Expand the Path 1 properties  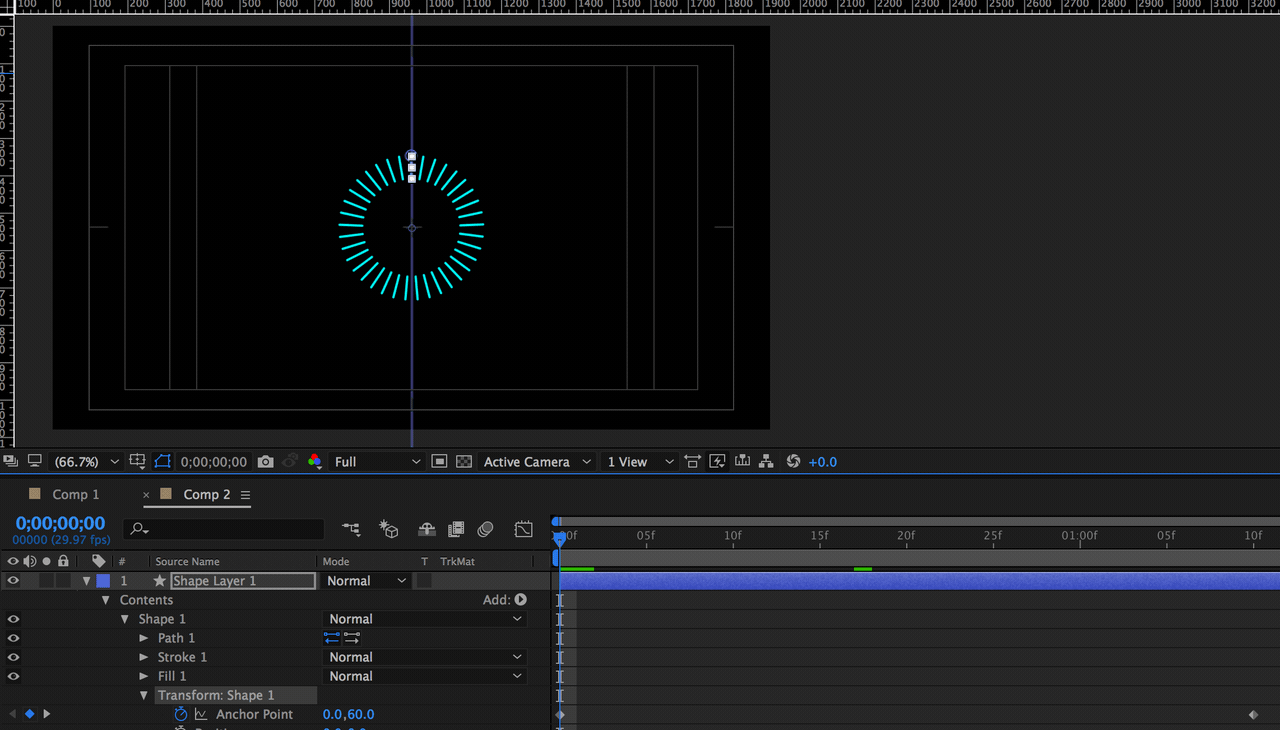[144, 638]
